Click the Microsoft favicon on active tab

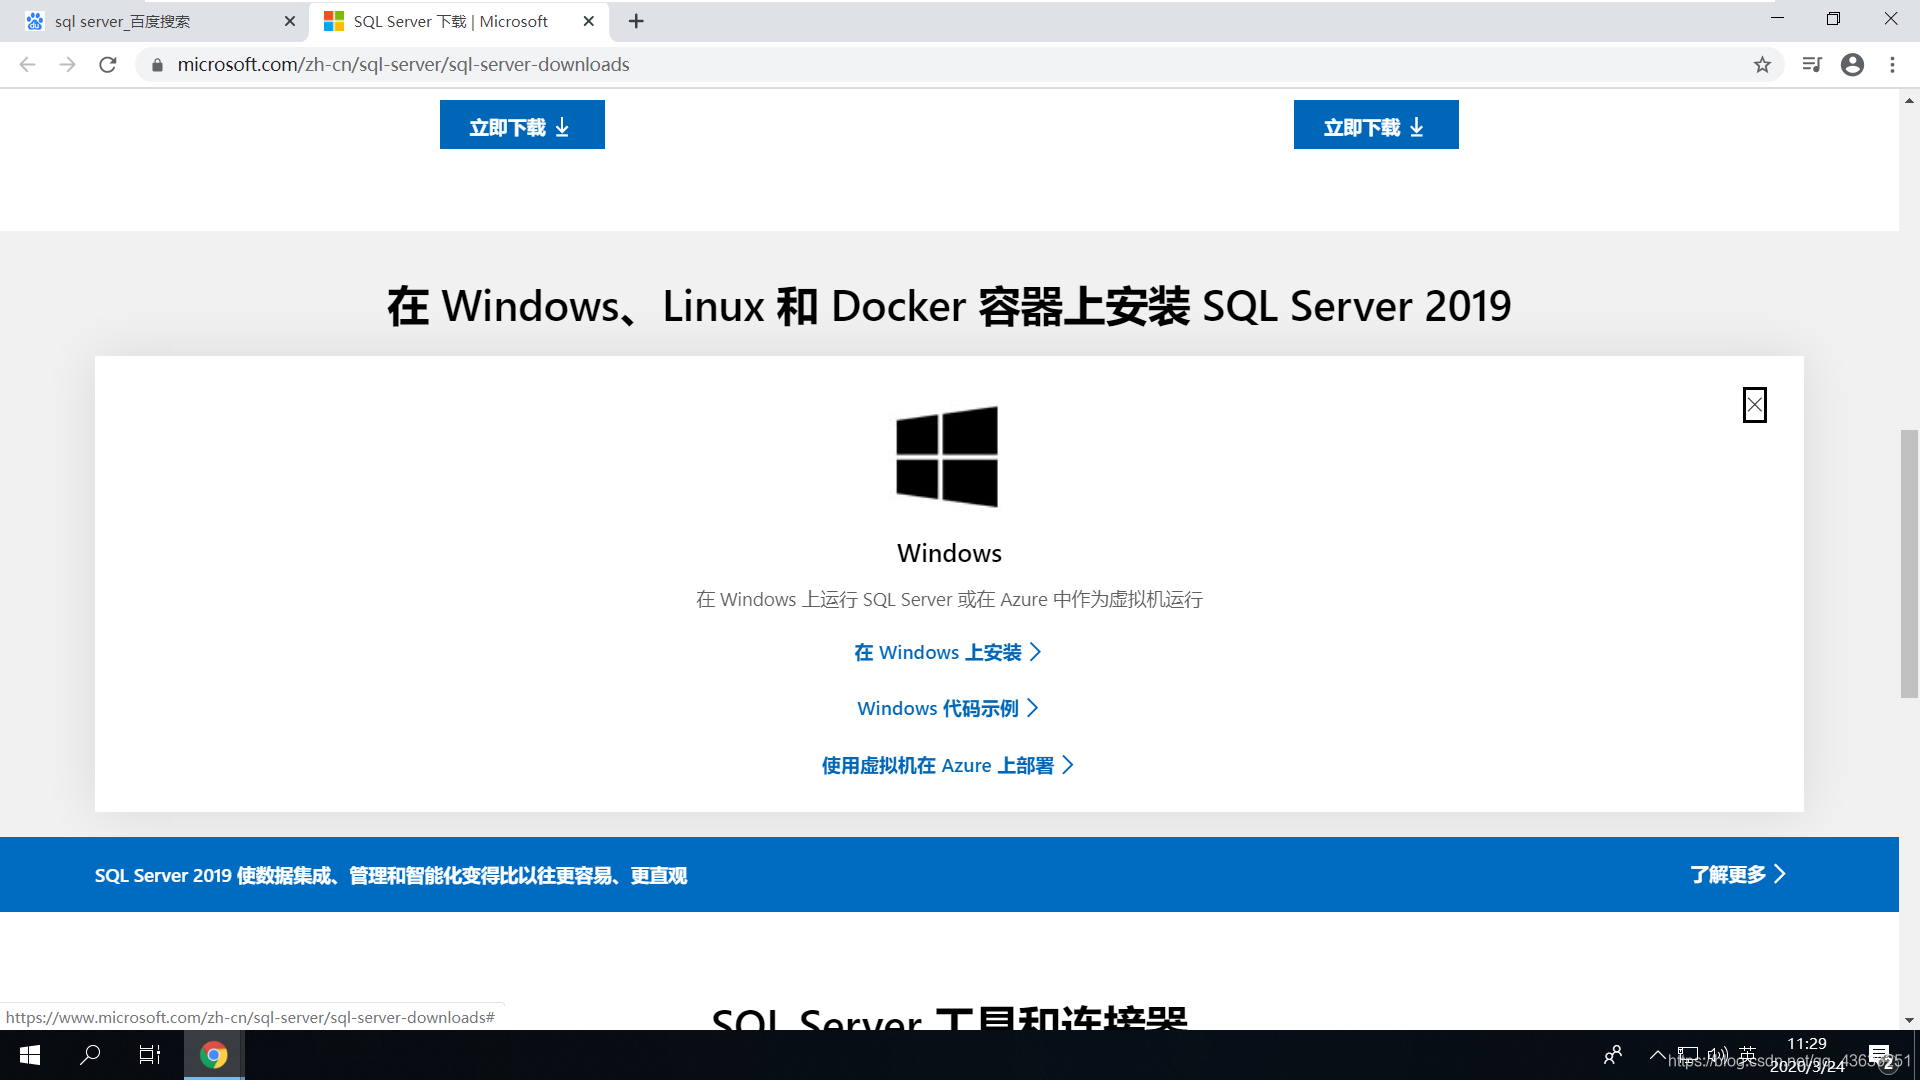334,21
